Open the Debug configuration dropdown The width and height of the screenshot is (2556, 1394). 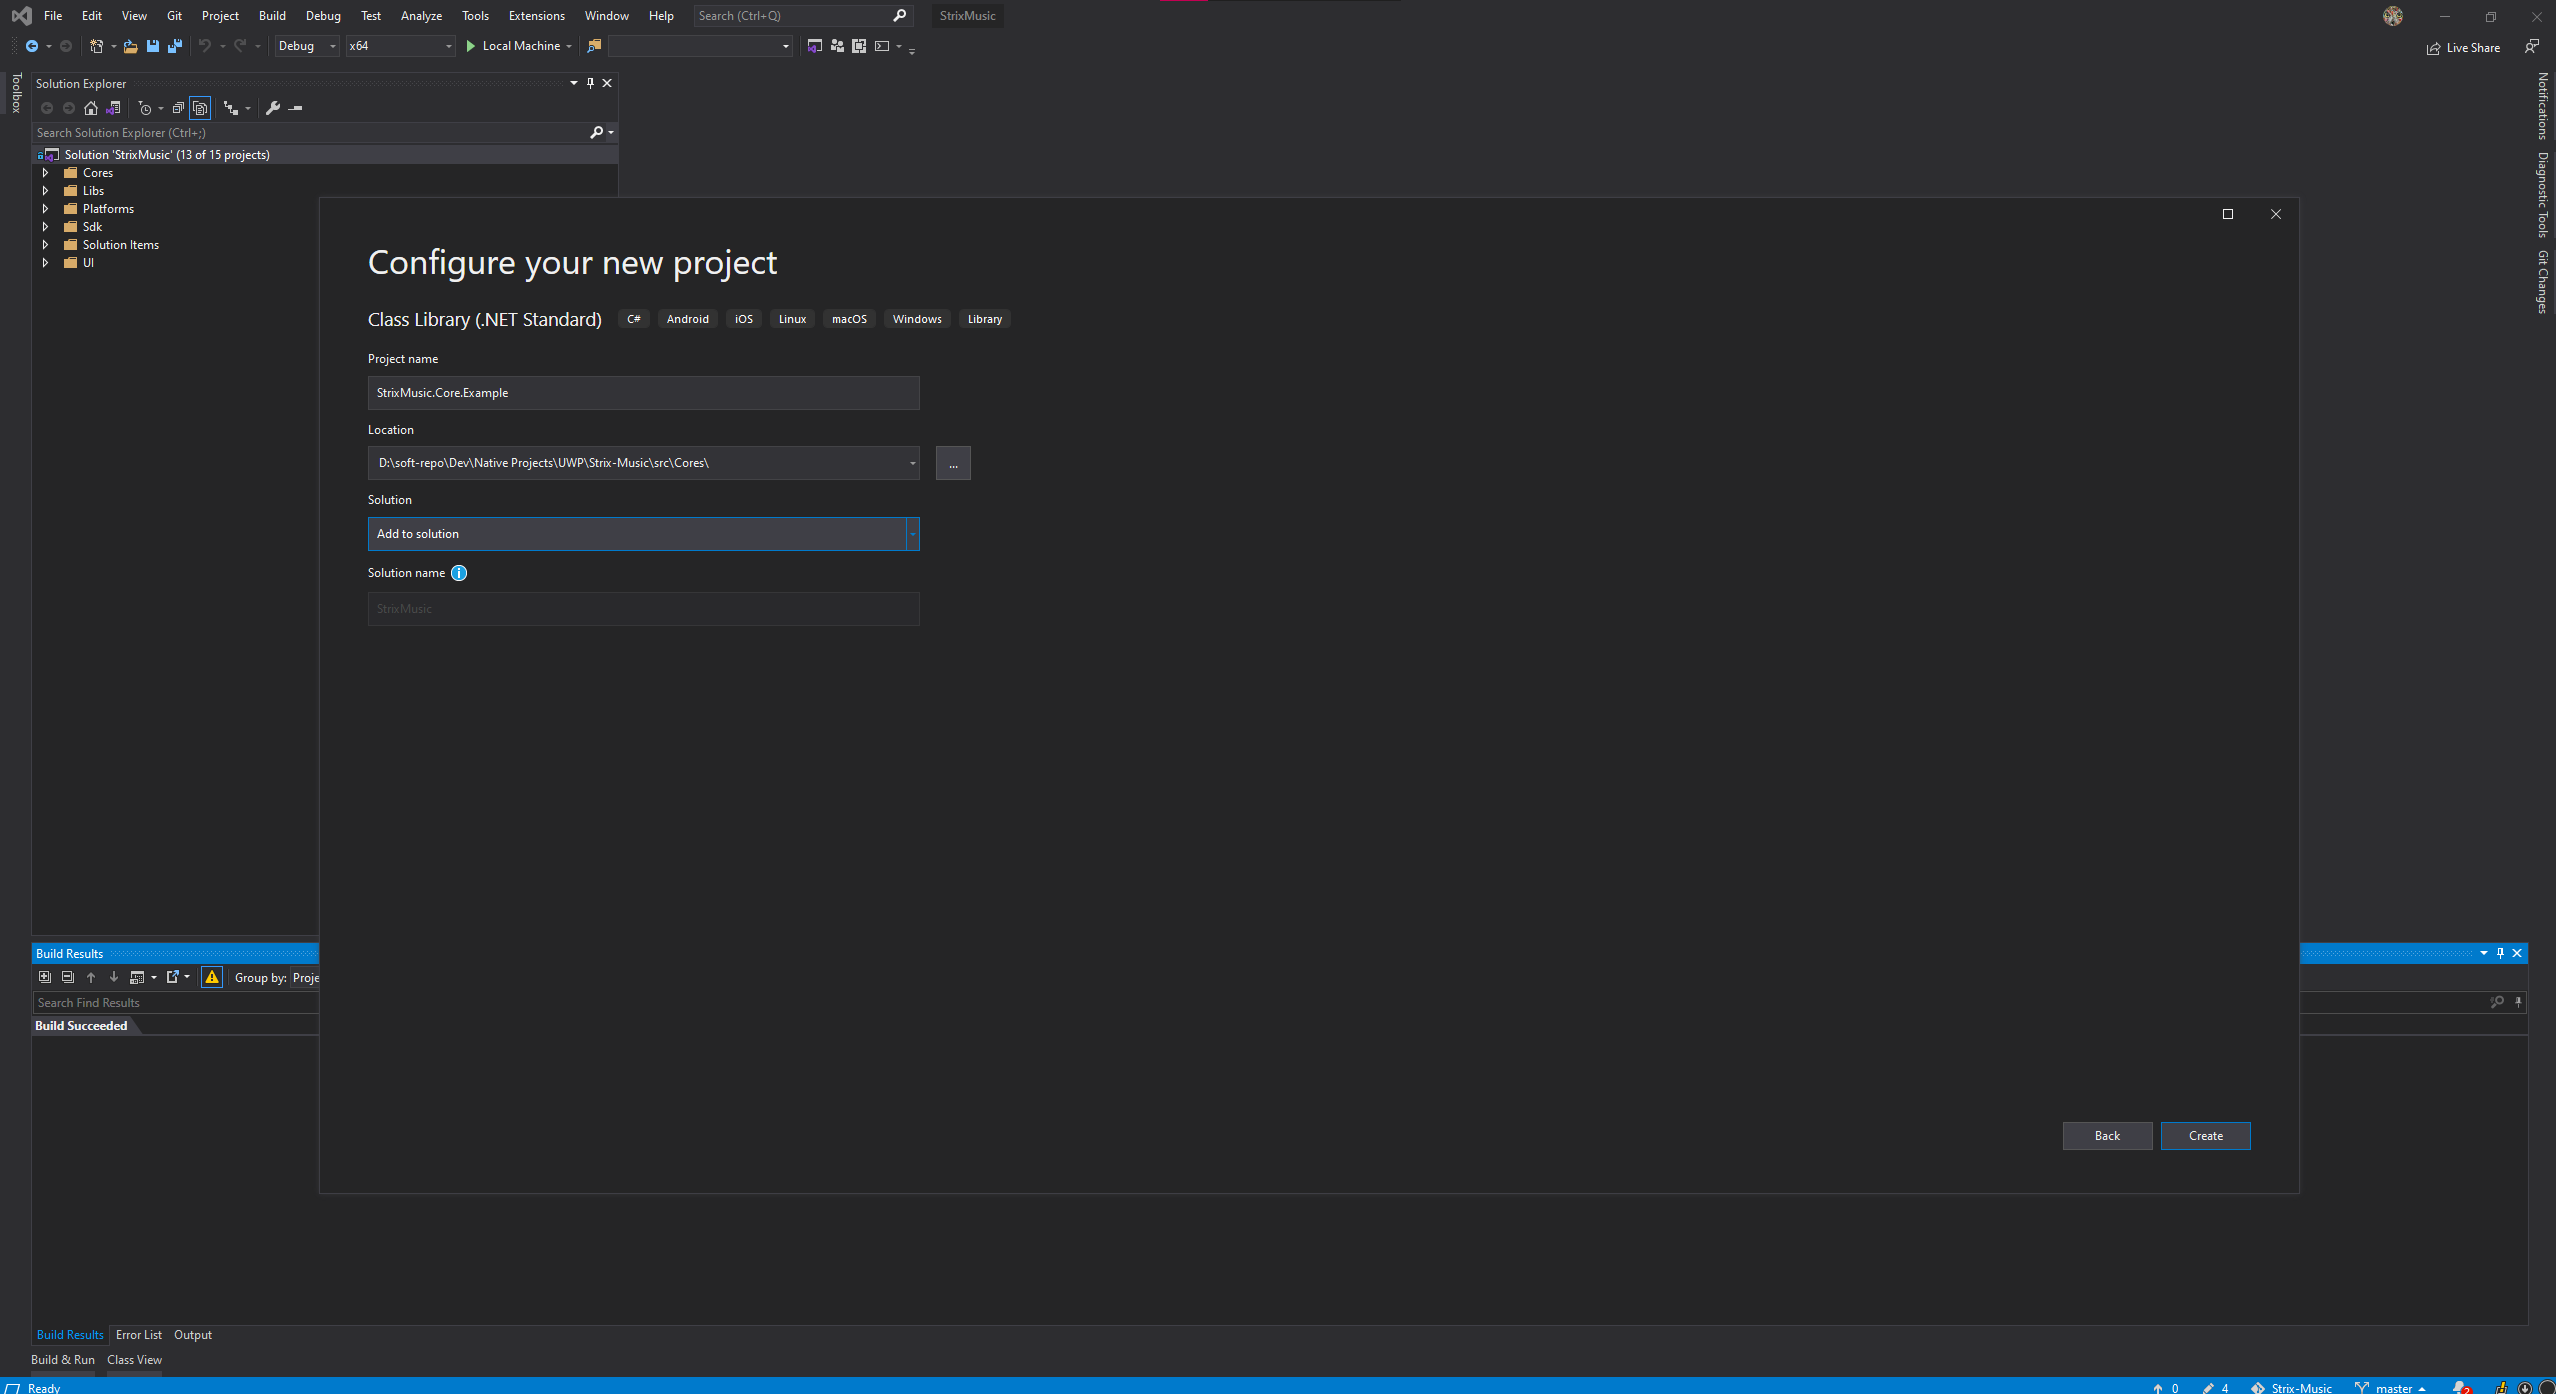coord(306,46)
